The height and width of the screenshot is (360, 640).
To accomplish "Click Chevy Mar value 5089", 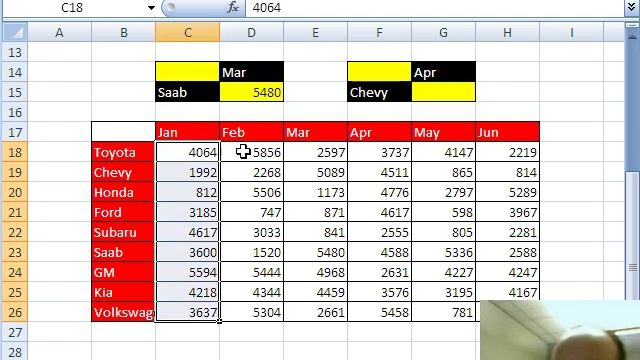I will [316, 172].
